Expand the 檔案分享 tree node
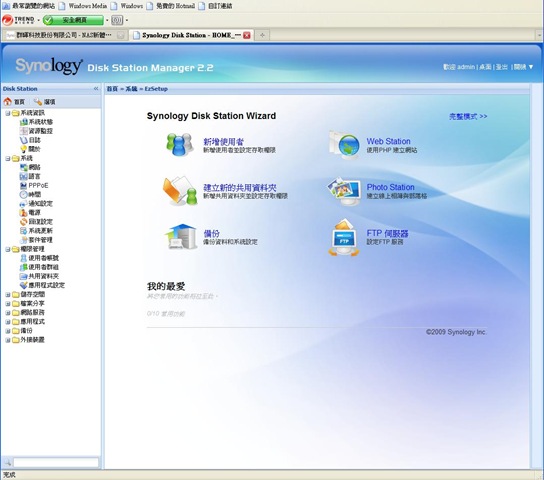Image resolution: width=544 pixels, height=480 pixels. pos(8,303)
